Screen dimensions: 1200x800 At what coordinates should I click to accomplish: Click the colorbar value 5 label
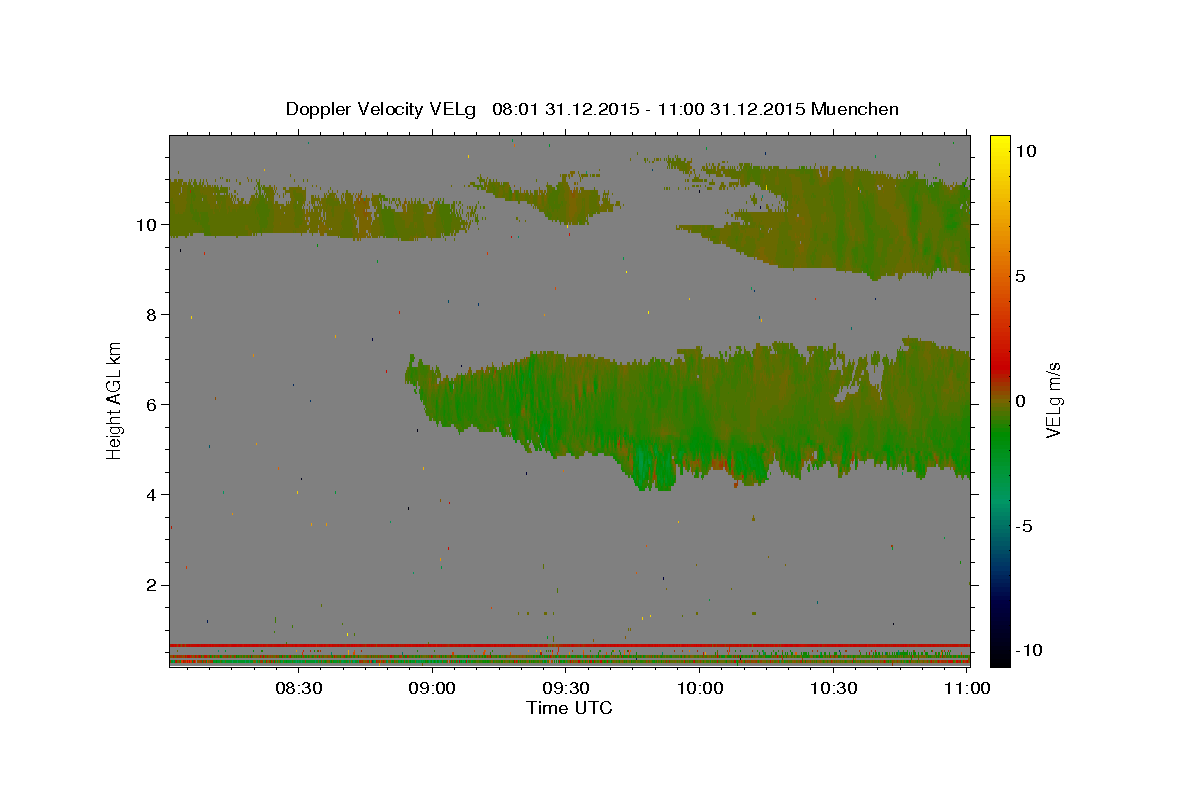pyautogui.click(x=1021, y=276)
